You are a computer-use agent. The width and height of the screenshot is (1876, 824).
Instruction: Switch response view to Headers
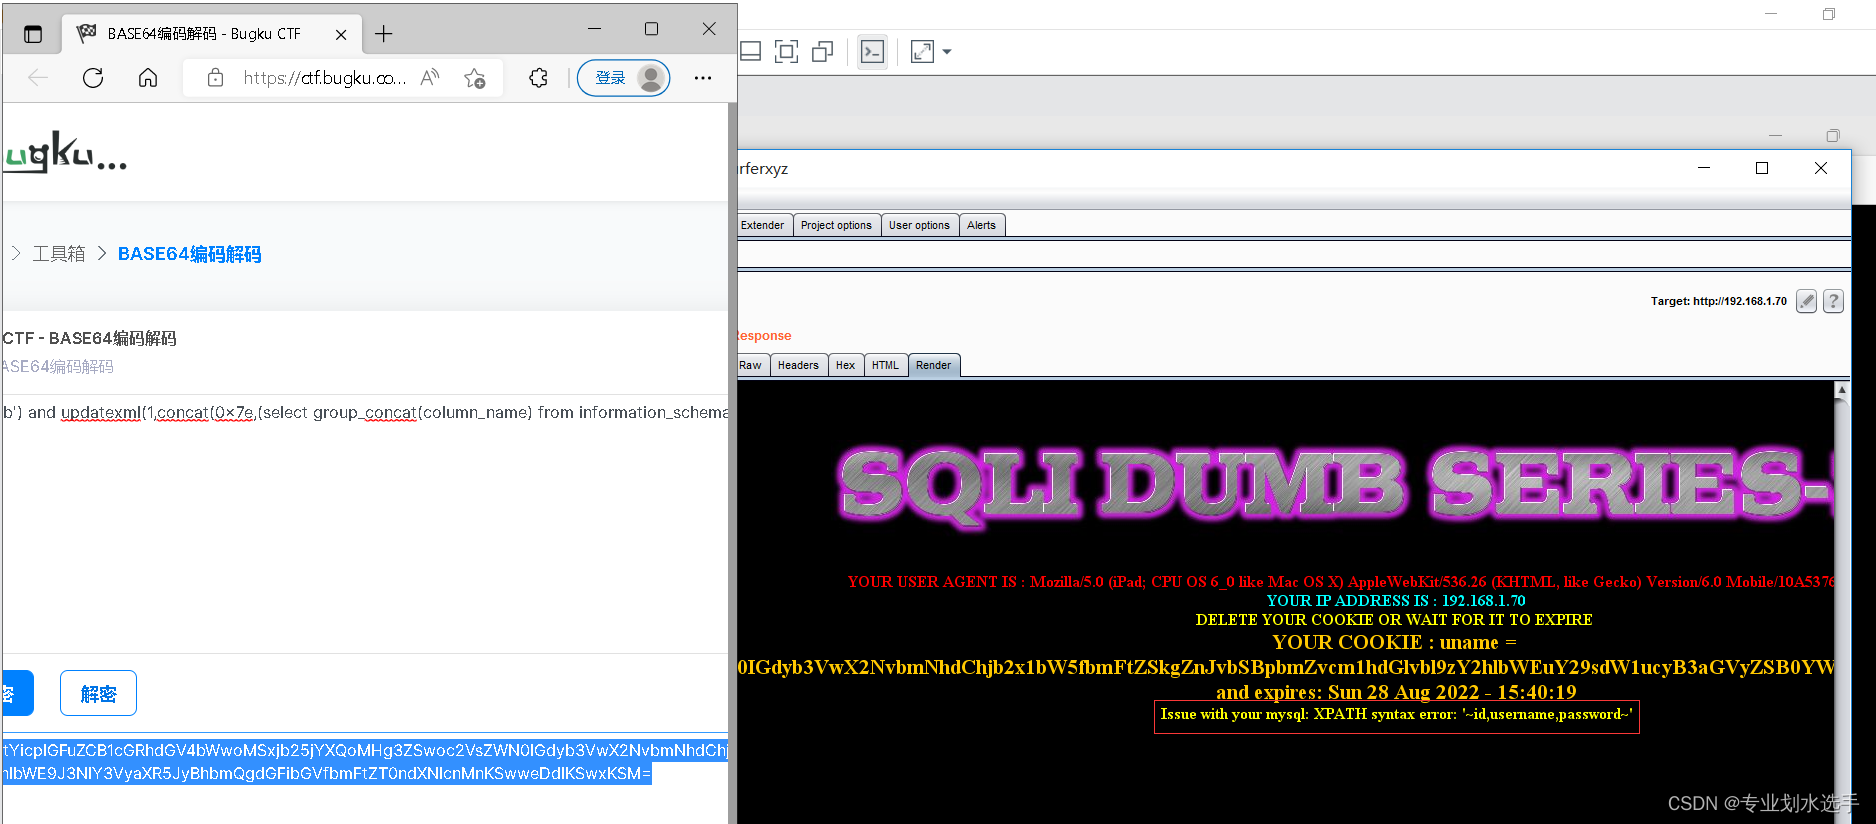tap(798, 365)
